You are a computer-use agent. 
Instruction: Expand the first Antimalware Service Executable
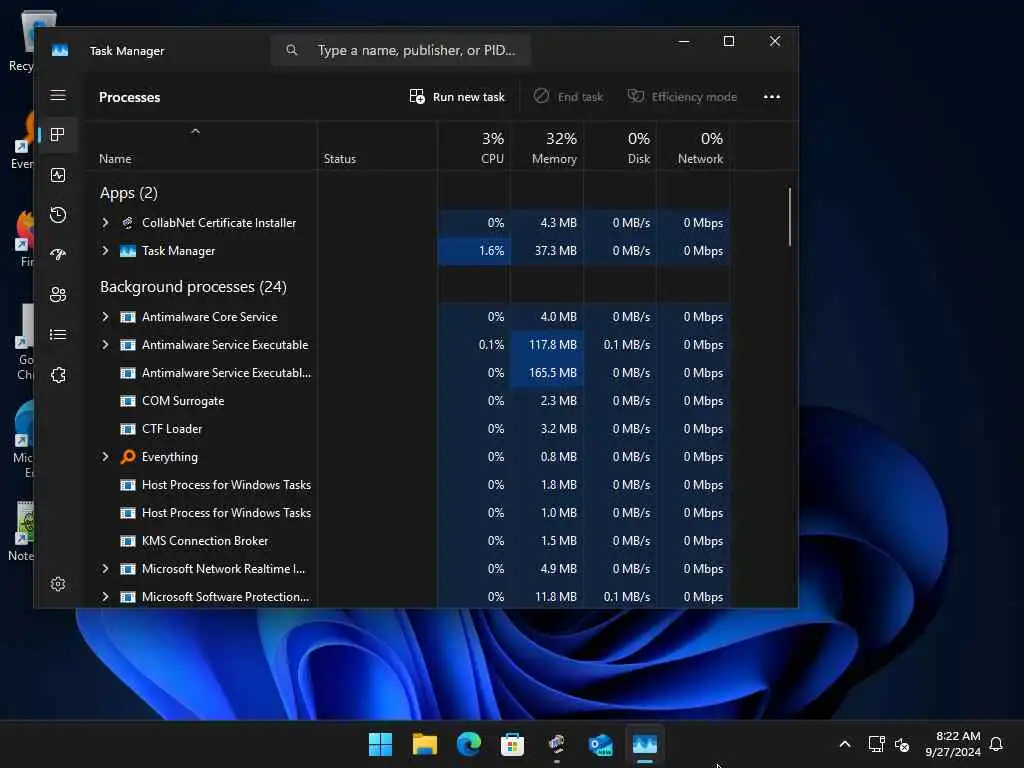105,345
